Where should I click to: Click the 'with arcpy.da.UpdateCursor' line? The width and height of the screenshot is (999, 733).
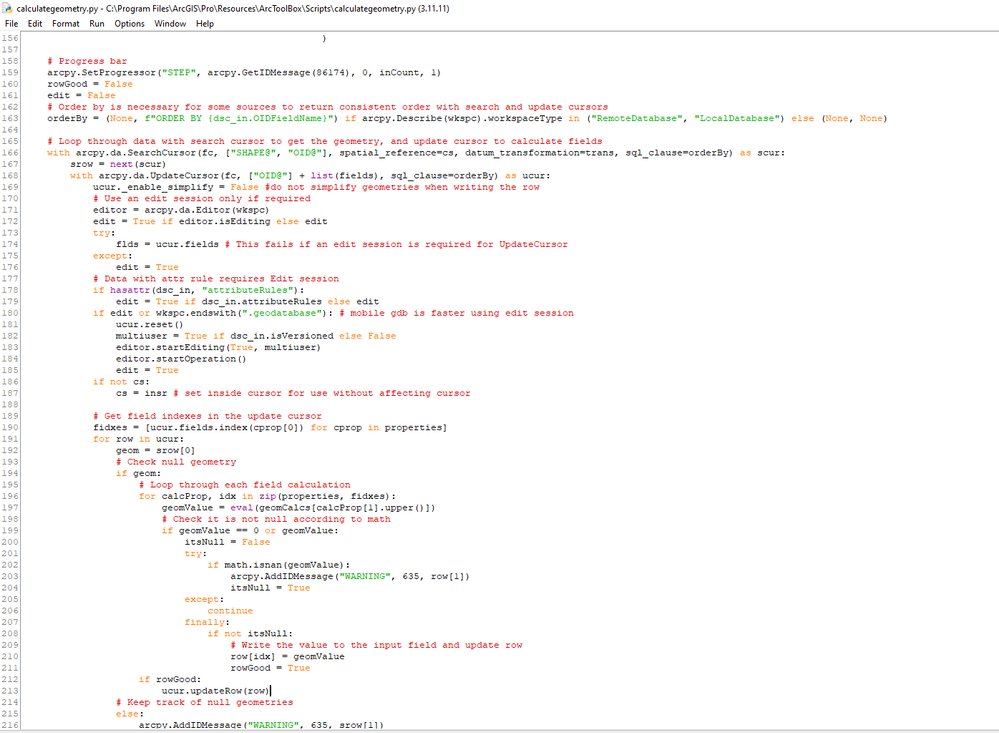click(310, 176)
